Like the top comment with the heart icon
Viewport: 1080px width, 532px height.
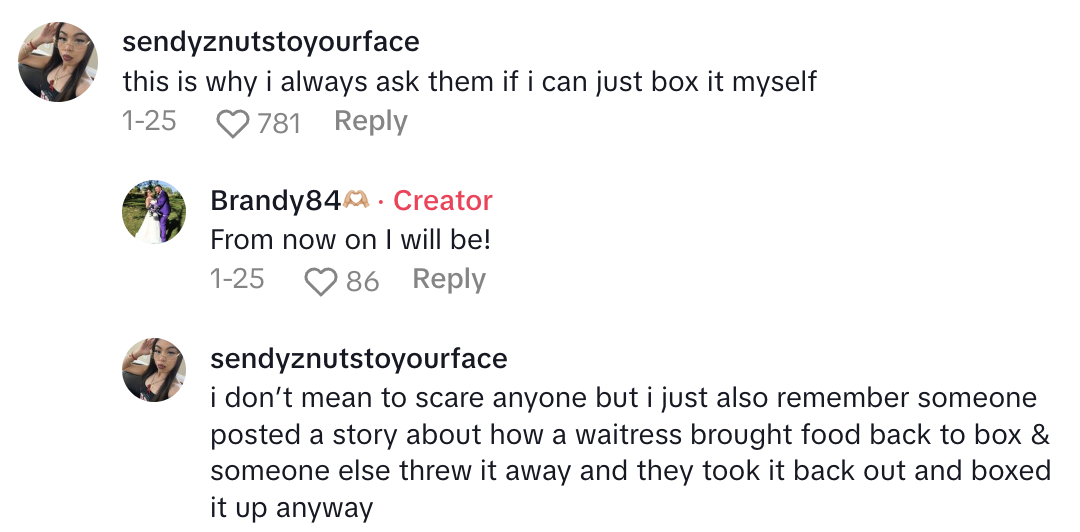click(x=233, y=123)
